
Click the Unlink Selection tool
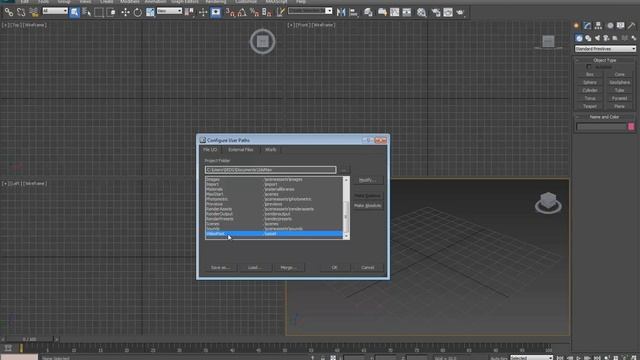pos(21,12)
